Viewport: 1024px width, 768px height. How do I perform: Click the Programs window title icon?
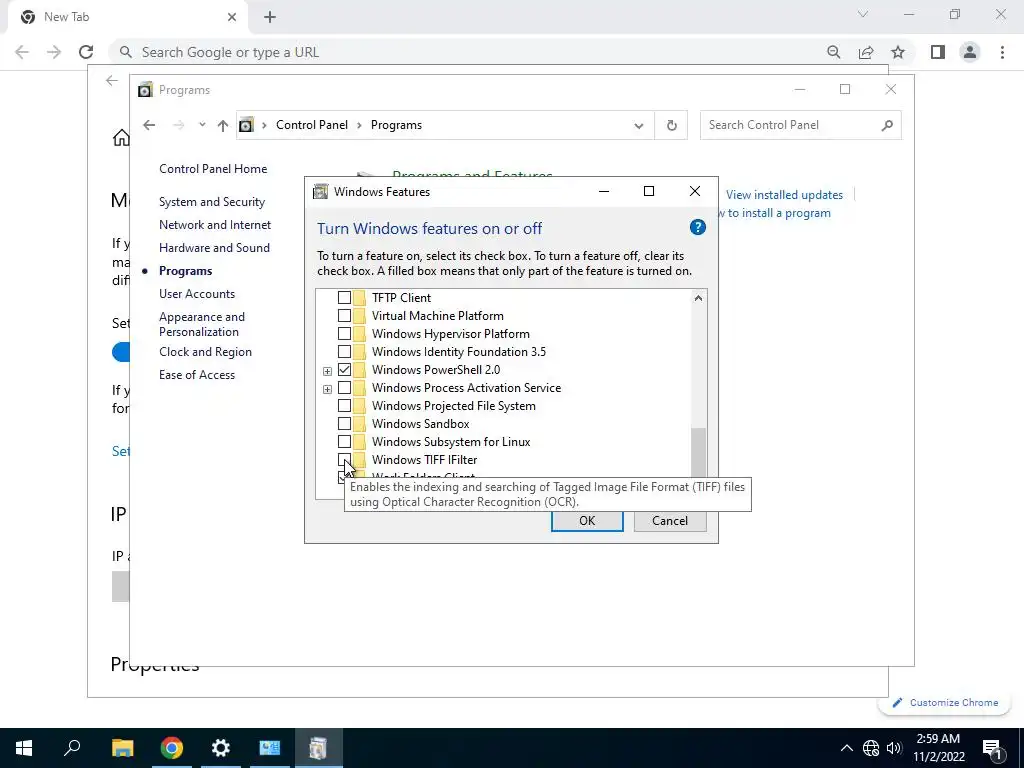tap(145, 89)
